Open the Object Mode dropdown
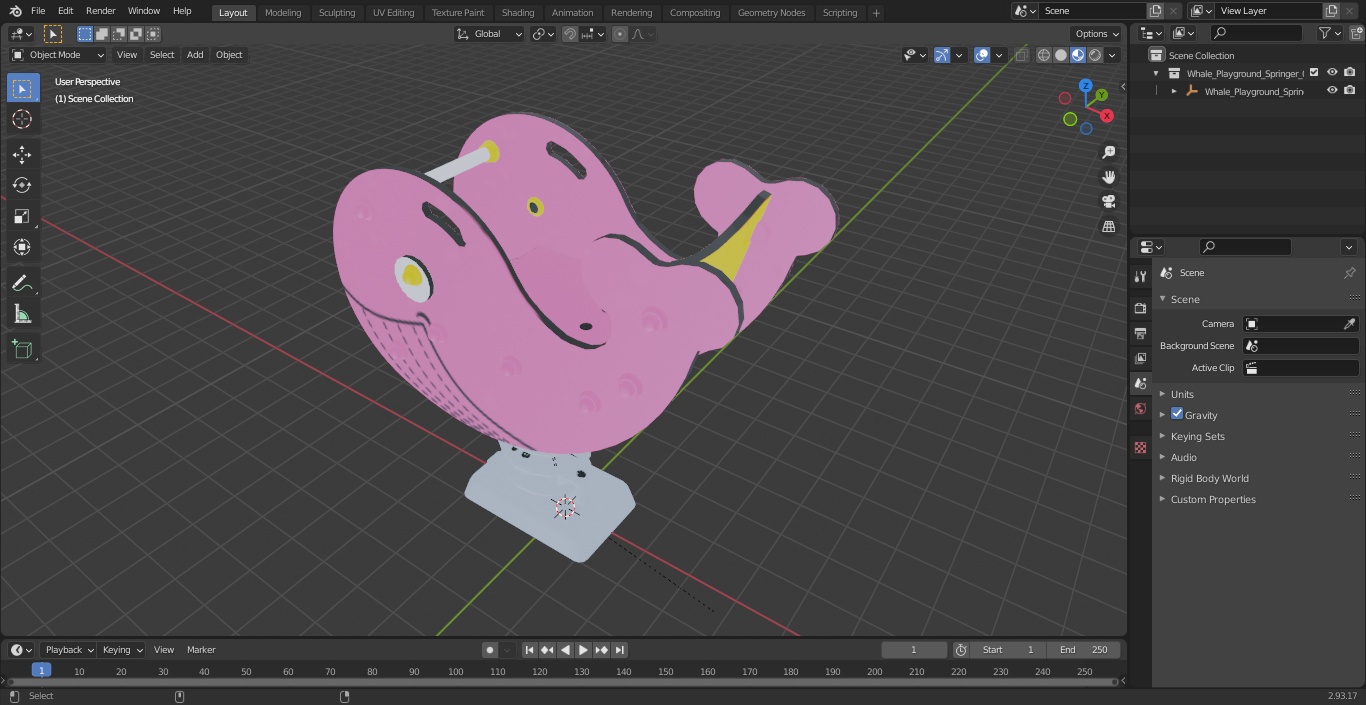The width and height of the screenshot is (1366, 705). (x=58, y=55)
